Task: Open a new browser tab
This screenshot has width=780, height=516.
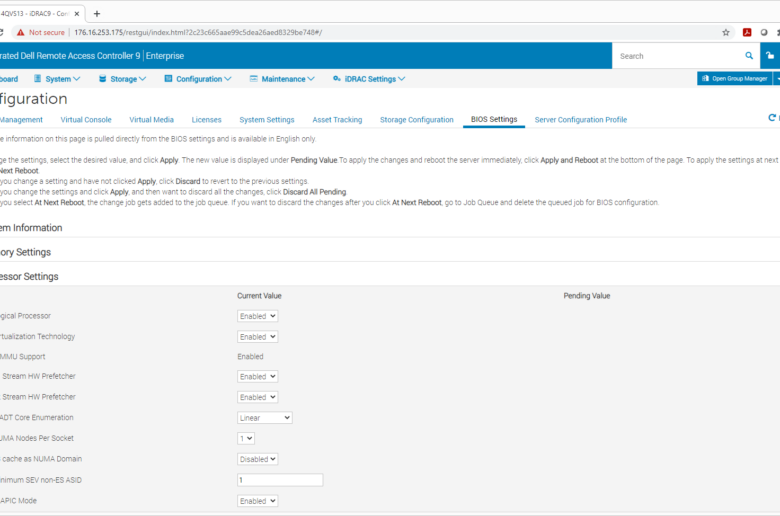Action: click(x=97, y=13)
